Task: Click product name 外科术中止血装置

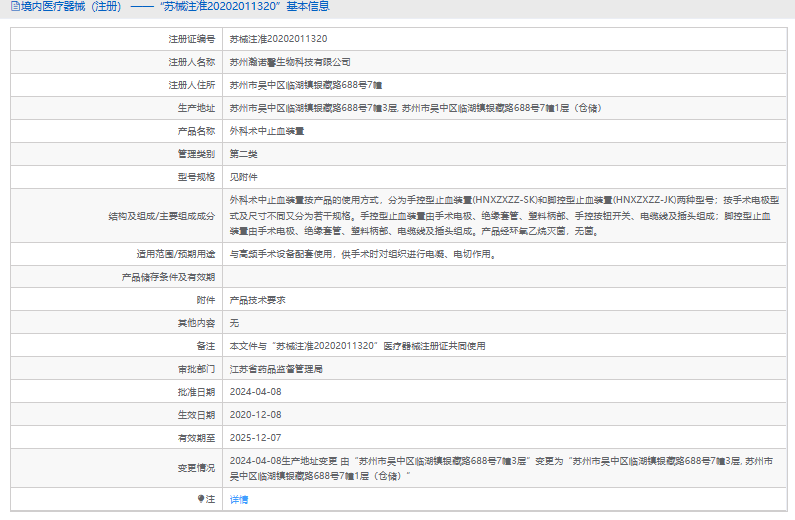Action: (x=267, y=131)
